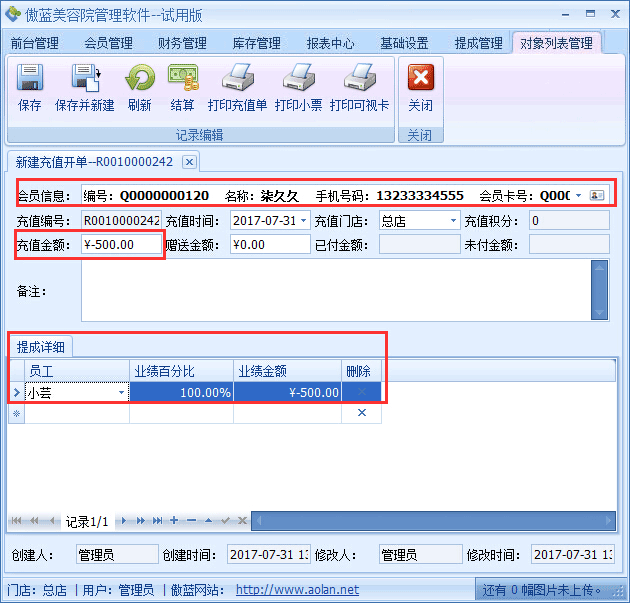Close the 新建充值开单 document tab

[x=190, y=162]
